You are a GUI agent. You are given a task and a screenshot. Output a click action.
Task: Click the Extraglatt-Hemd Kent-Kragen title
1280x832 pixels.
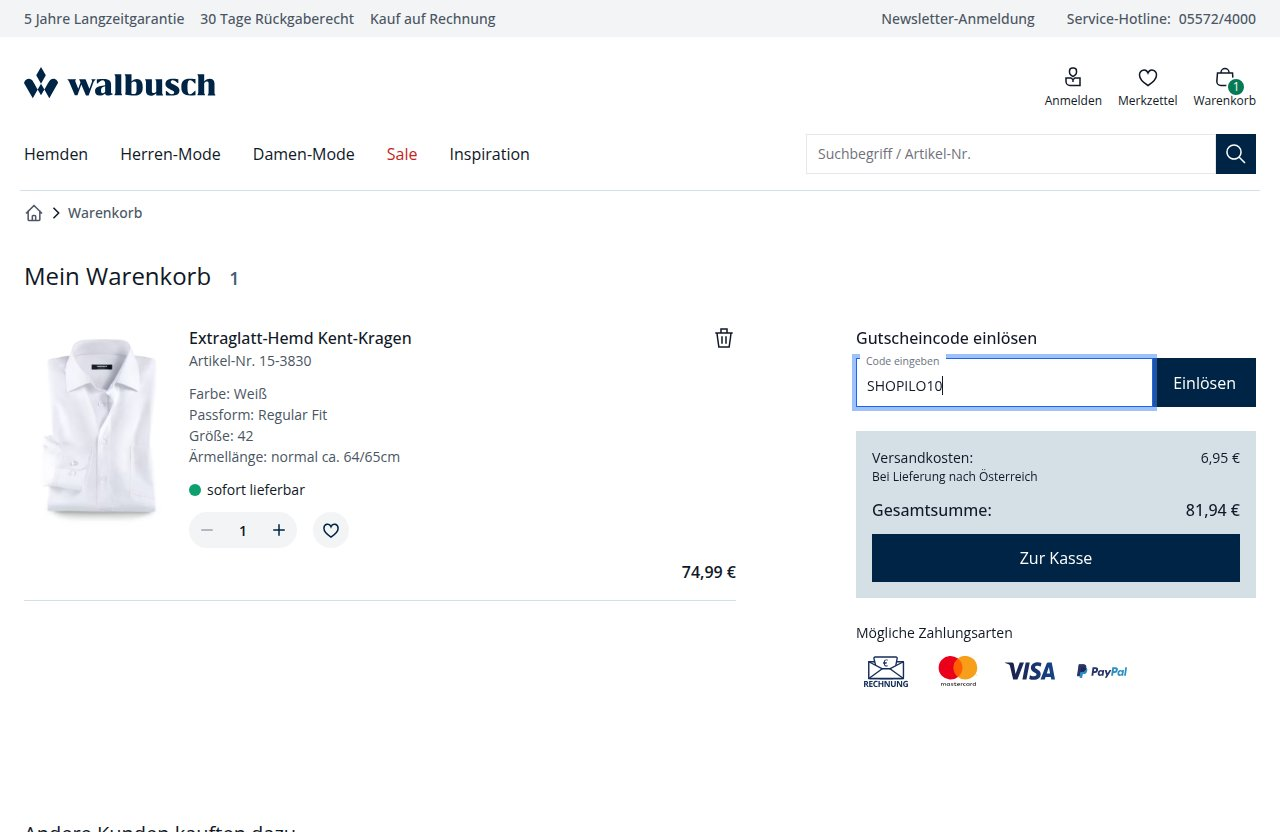tap(300, 338)
